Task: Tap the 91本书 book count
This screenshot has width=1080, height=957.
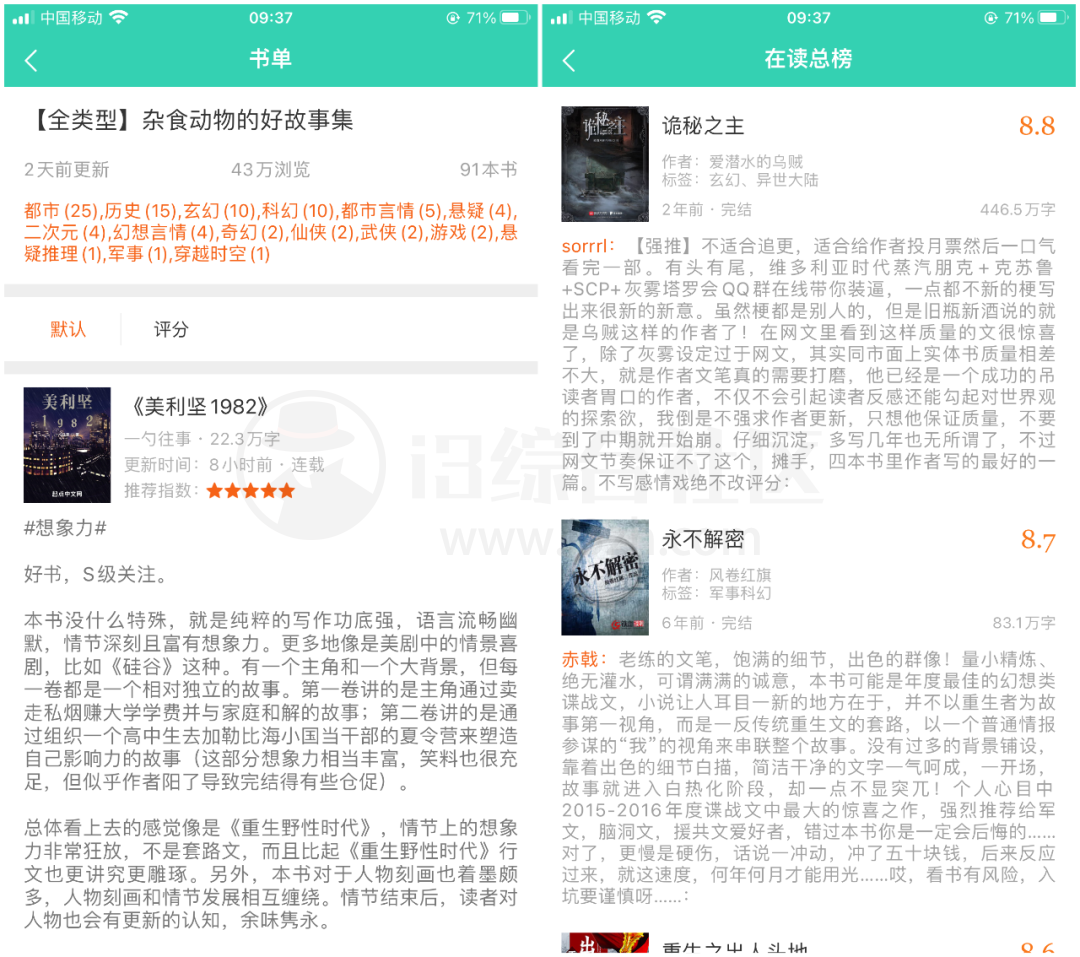Action: click(488, 169)
